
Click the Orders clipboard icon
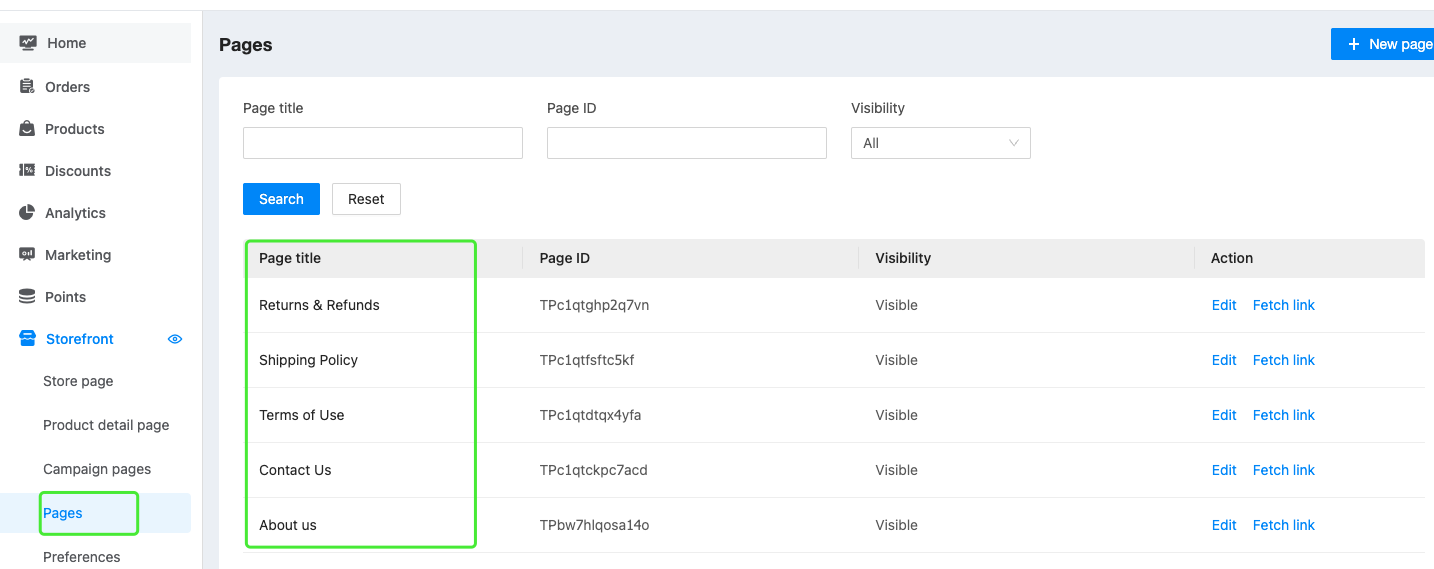pos(28,87)
